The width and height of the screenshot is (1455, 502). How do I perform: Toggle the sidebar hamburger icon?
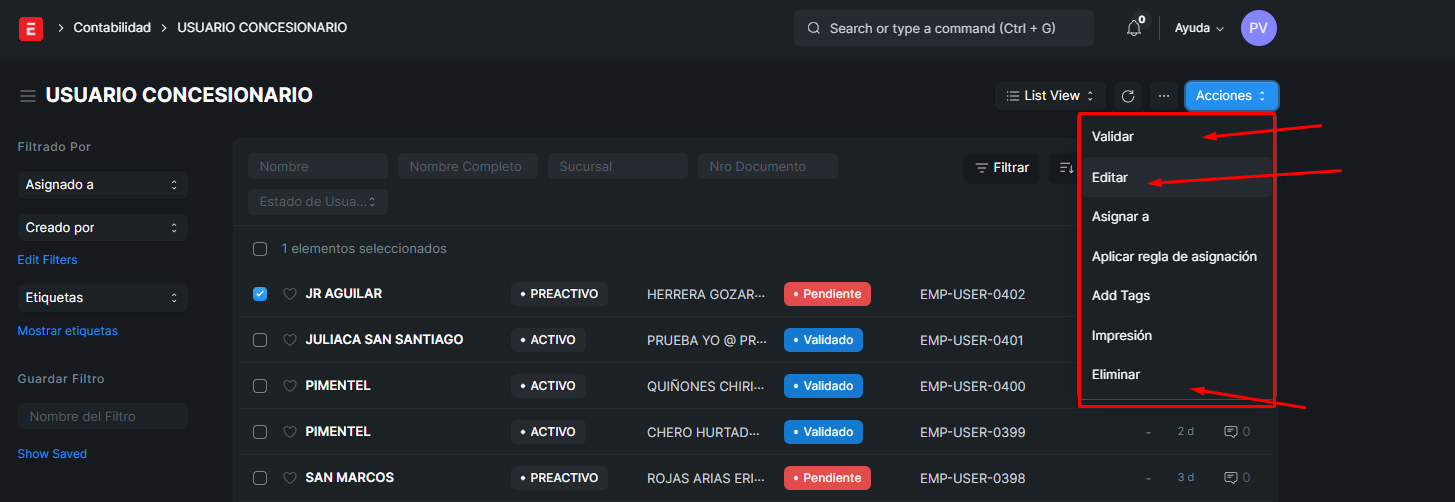28,96
